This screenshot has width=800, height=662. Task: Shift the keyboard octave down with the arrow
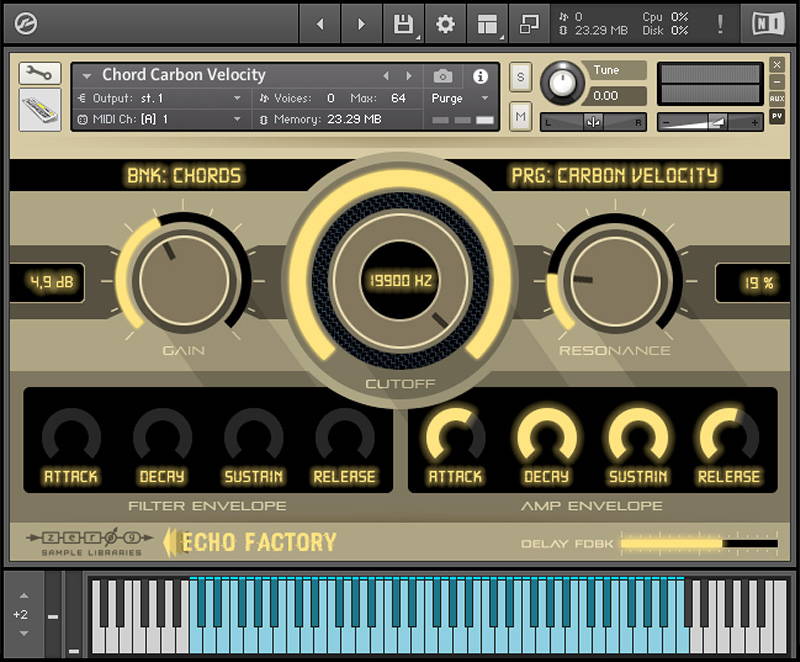[24, 633]
